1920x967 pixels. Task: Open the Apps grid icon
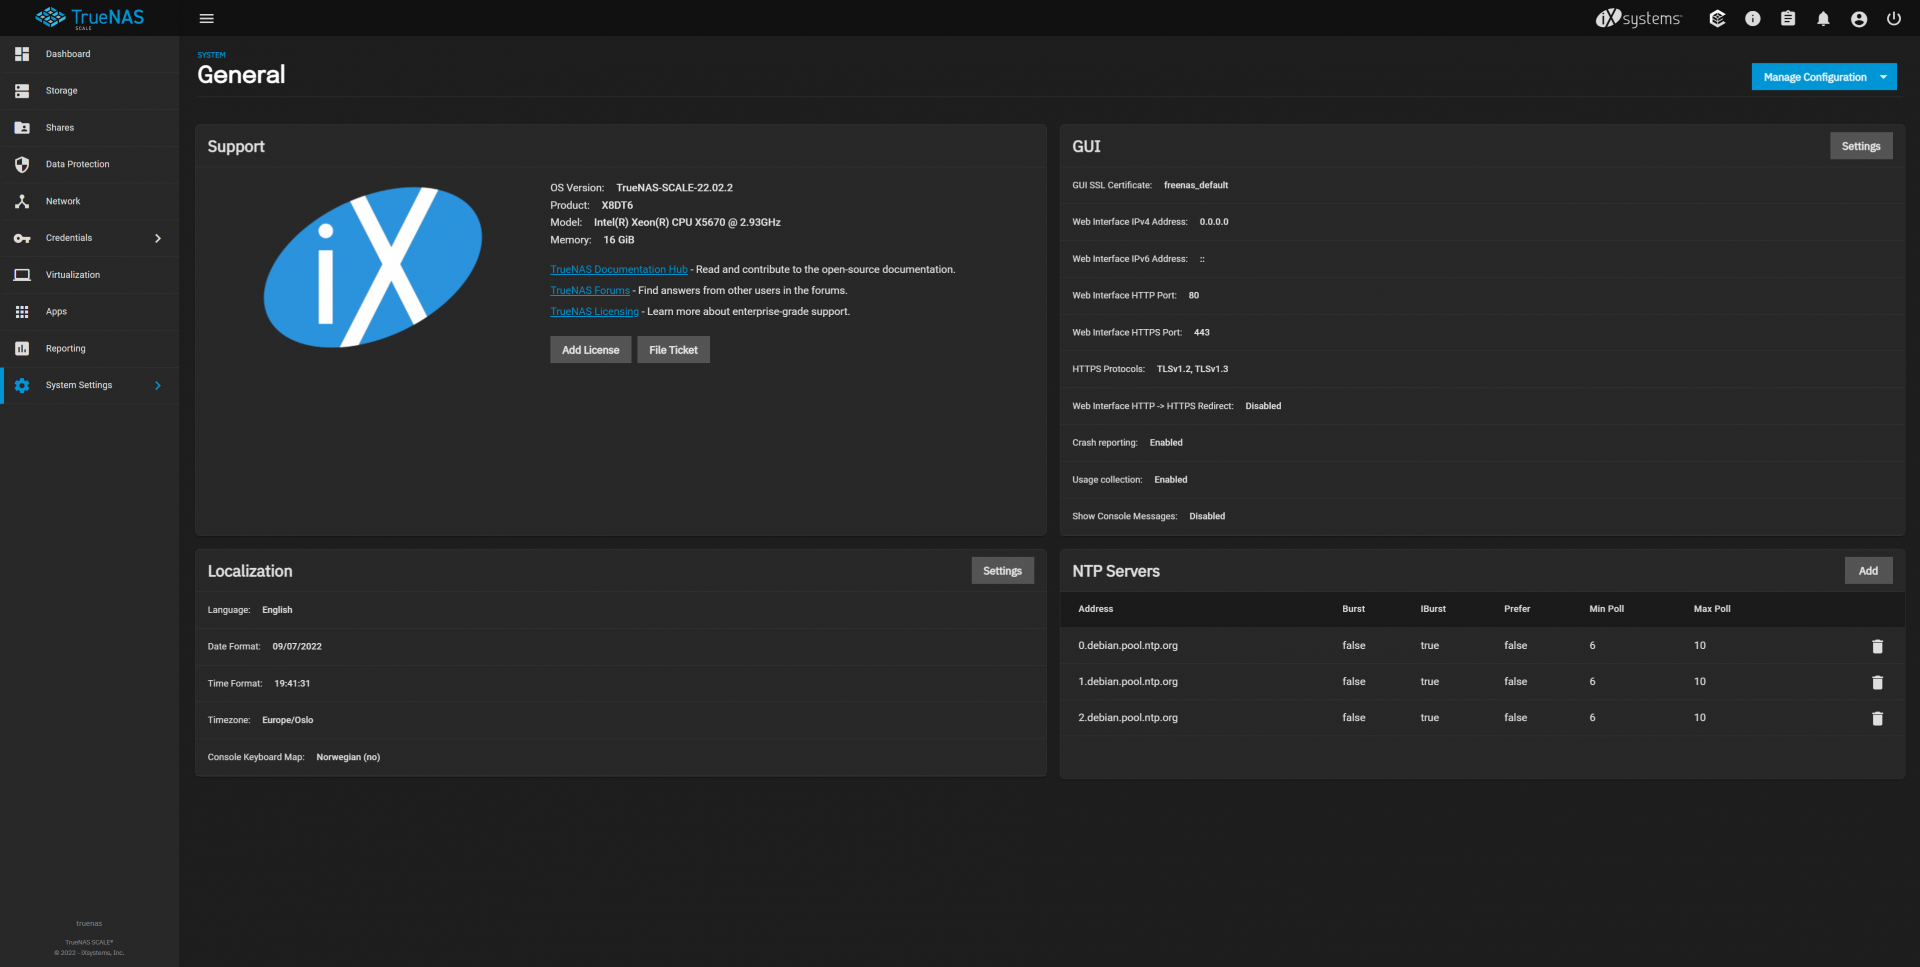click(22, 312)
